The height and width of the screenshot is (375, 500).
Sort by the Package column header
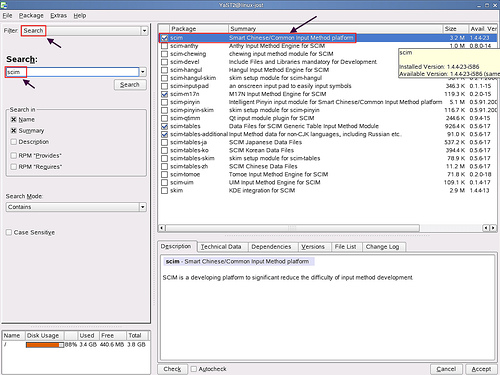[199, 29]
